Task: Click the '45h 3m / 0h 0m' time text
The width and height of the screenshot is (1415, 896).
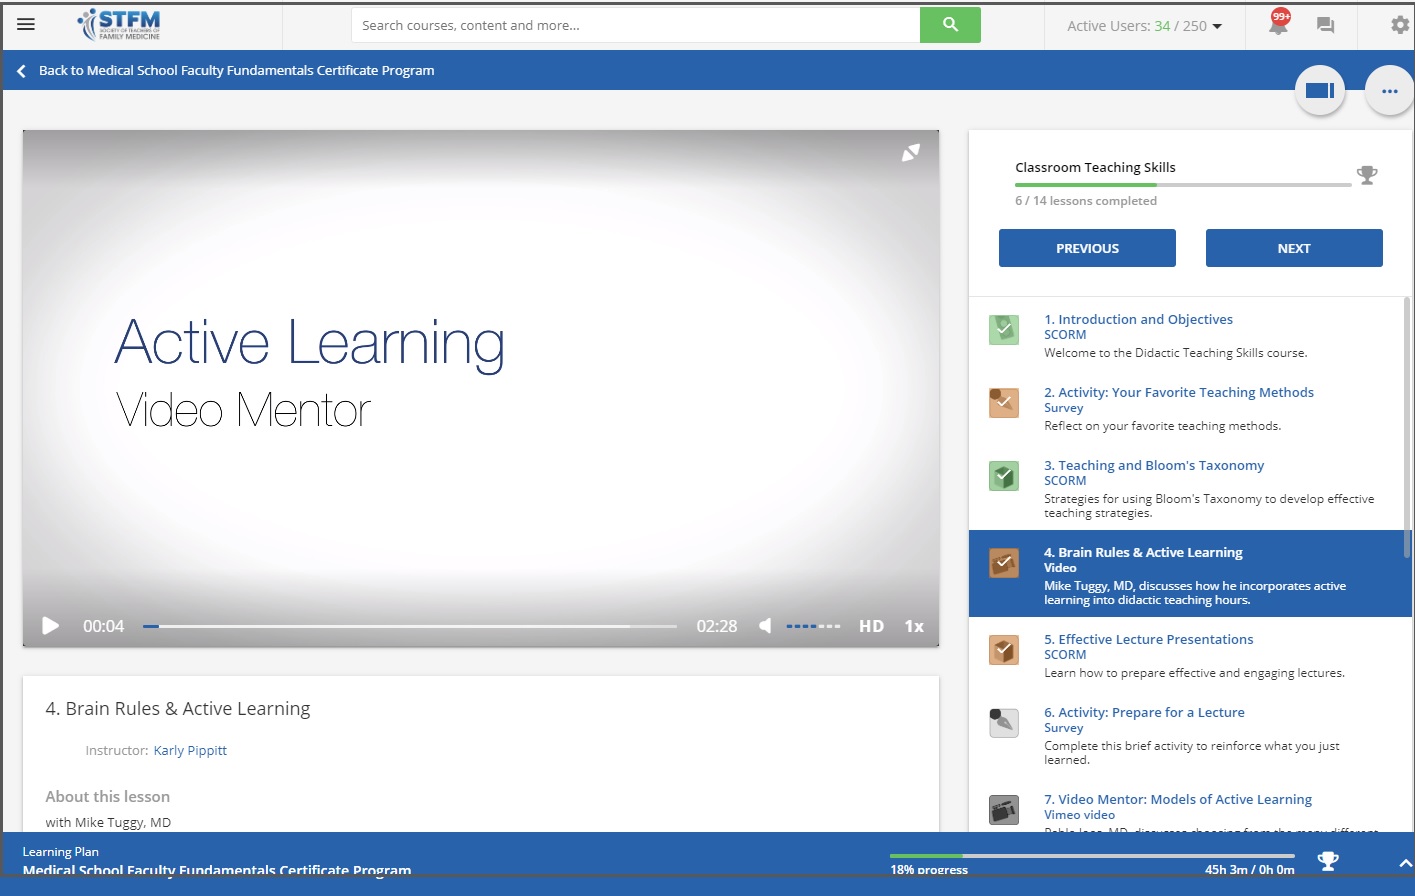Action: point(1250,869)
